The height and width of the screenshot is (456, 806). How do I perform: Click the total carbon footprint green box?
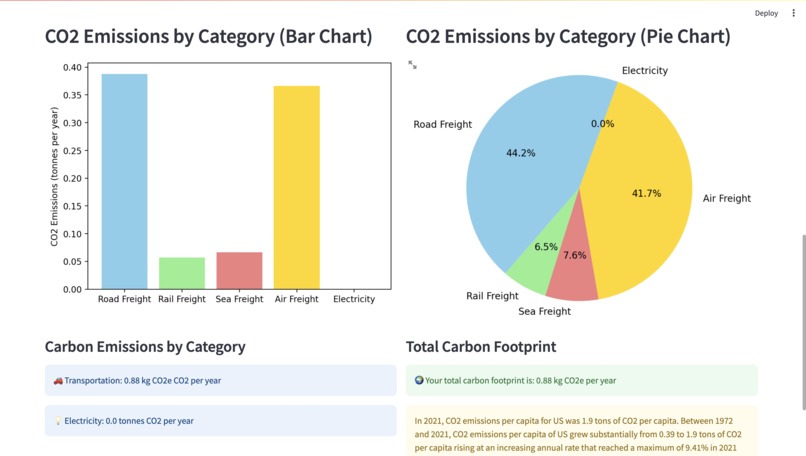[x=581, y=380]
